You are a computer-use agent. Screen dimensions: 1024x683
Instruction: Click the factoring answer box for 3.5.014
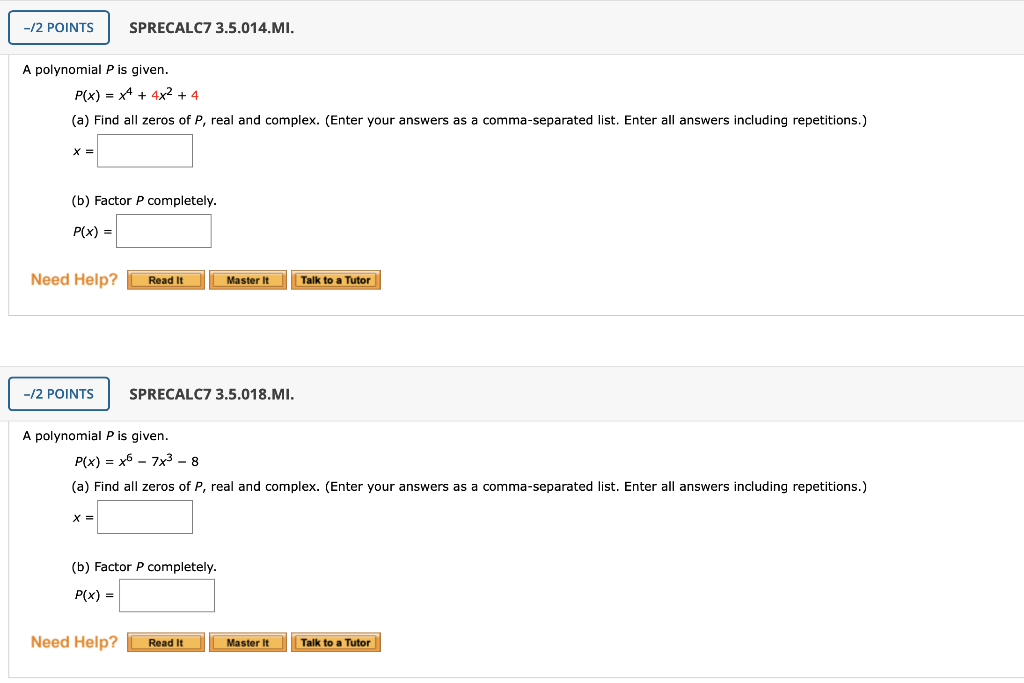click(163, 230)
